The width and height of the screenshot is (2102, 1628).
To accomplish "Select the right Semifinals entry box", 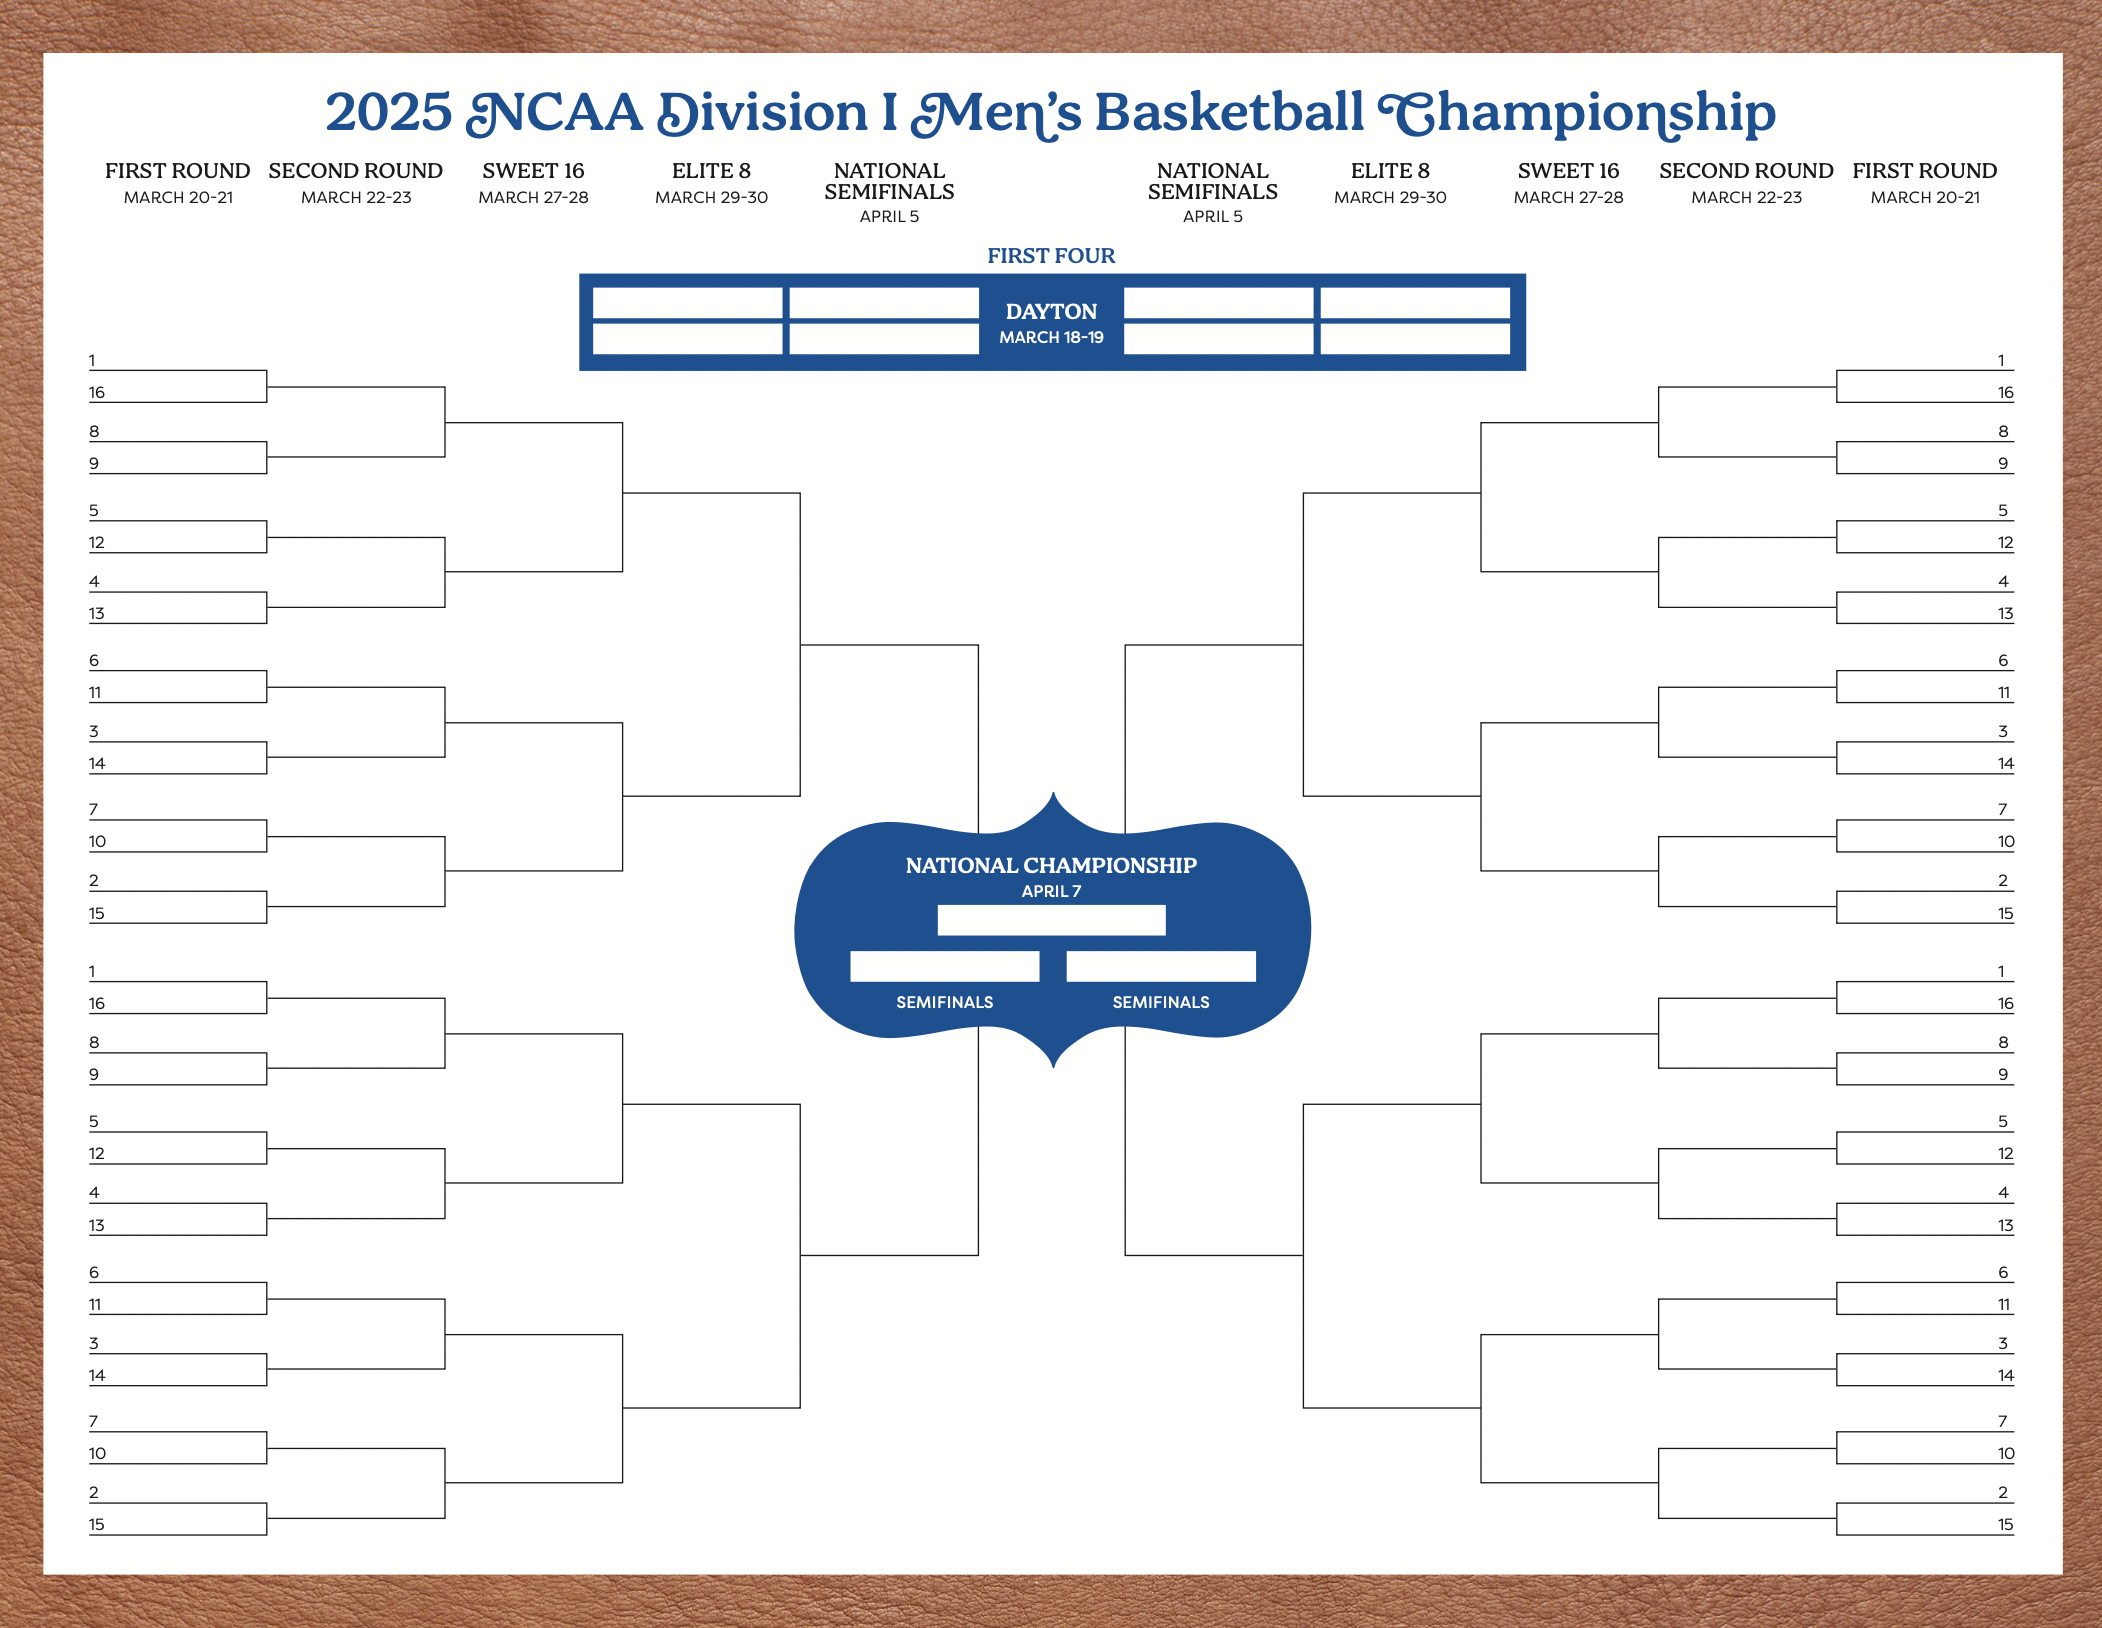I will coord(1160,966).
